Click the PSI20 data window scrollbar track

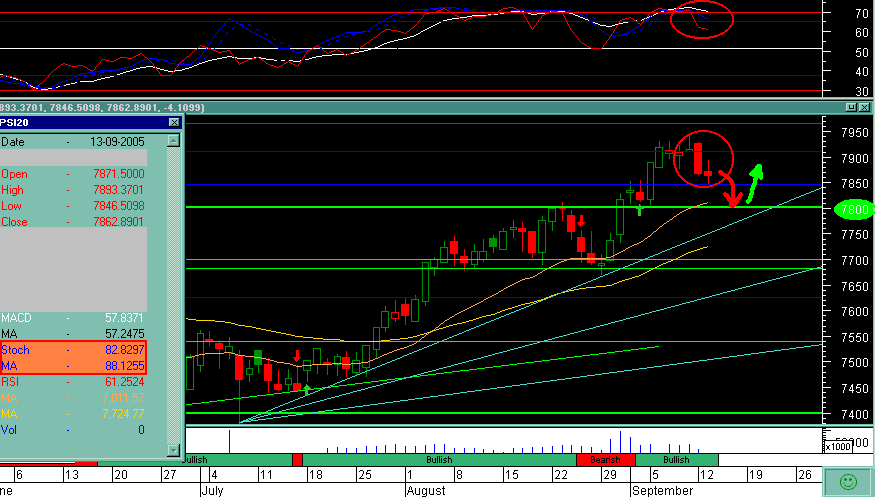174,296
